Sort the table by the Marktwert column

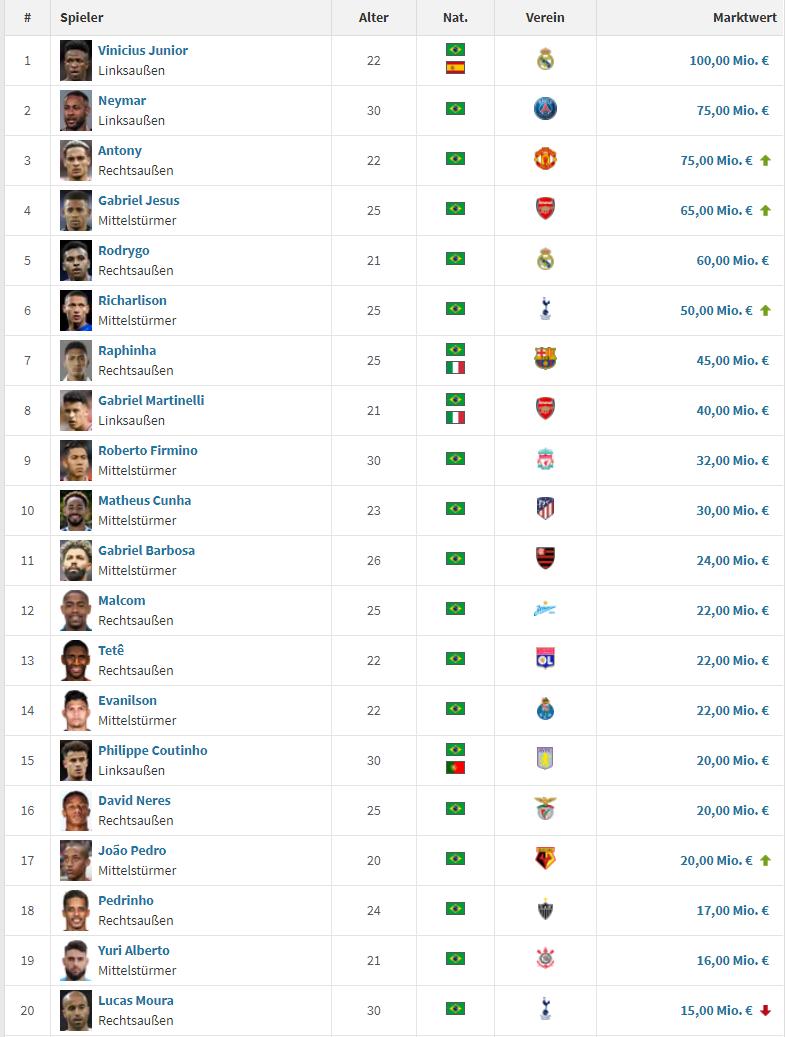[744, 18]
